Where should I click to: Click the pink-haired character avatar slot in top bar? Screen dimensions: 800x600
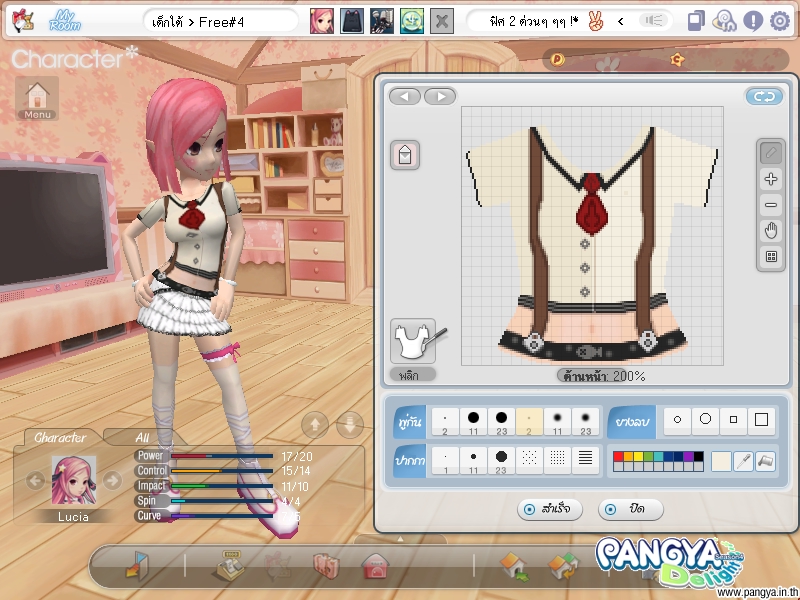point(322,21)
